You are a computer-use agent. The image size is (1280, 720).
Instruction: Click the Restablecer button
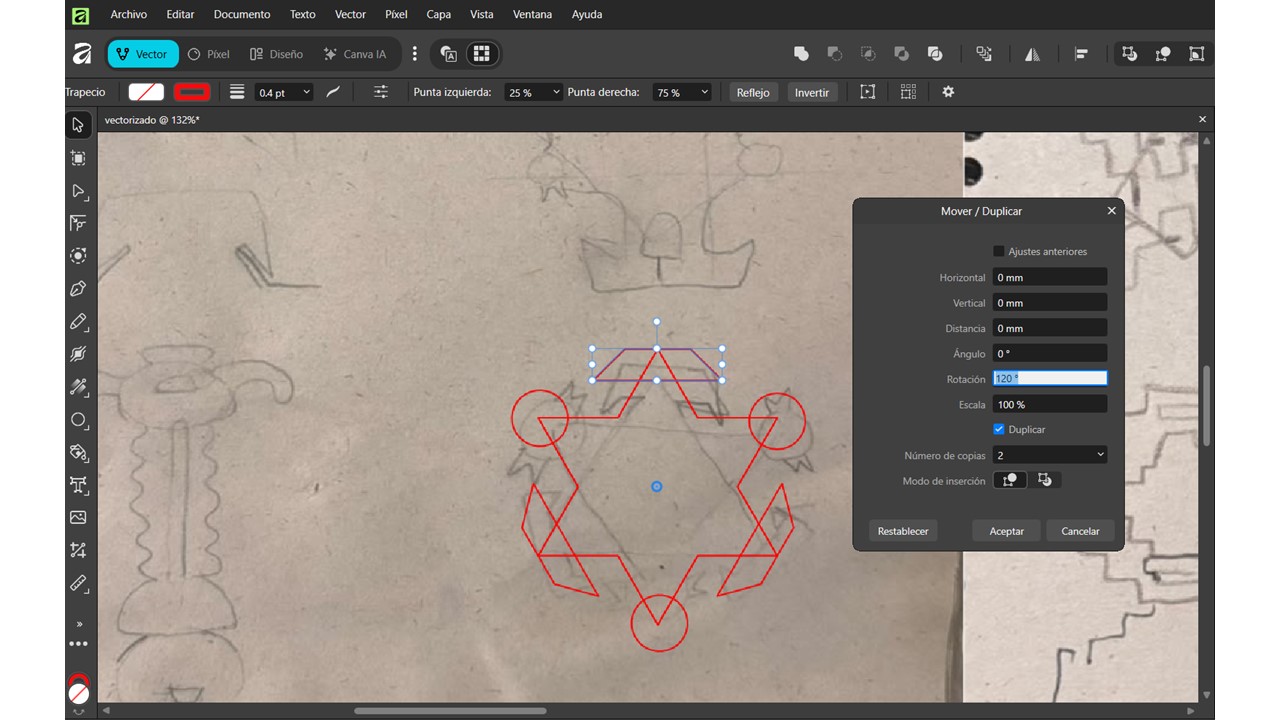point(903,531)
